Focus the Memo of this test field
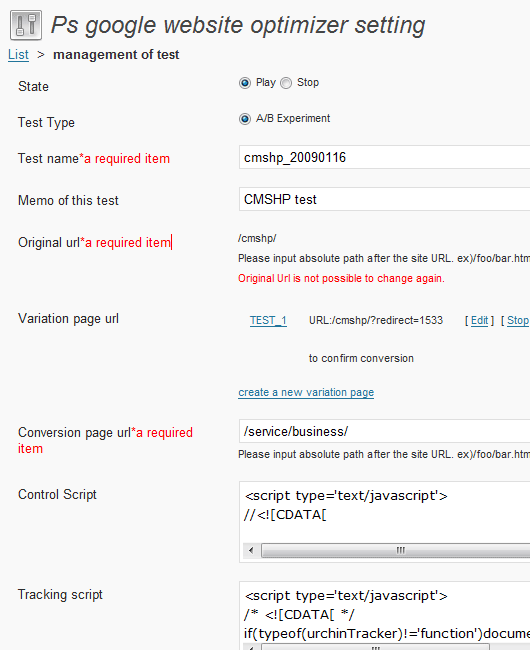Image resolution: width=530 pixels, height=650 pixels. [x=385, y=199]
